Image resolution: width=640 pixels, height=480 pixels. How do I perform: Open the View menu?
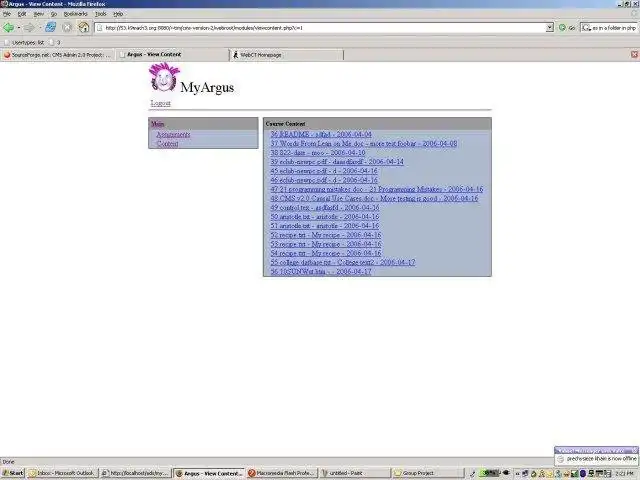coord(38,13)
